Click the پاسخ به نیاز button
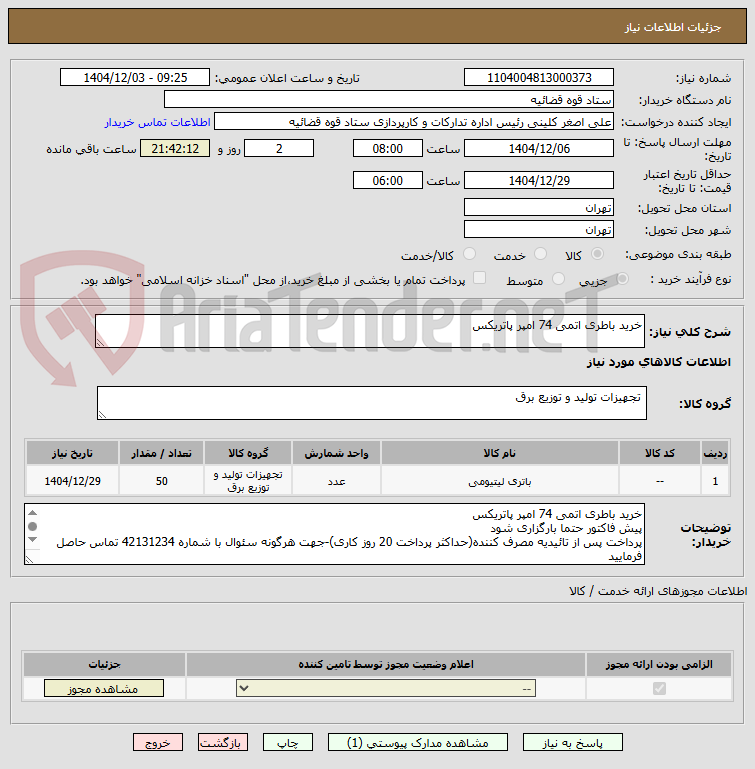 [x=573, y=743]
